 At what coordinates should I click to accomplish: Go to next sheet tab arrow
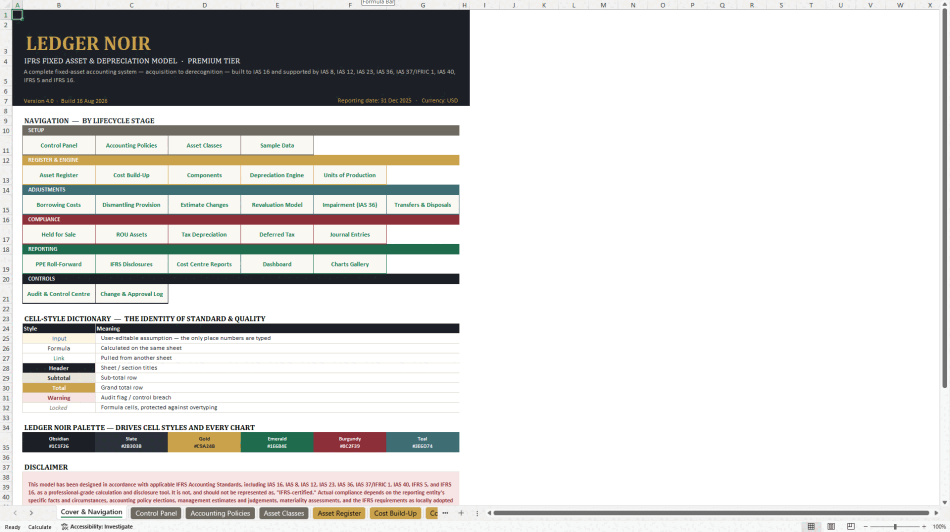32,513
